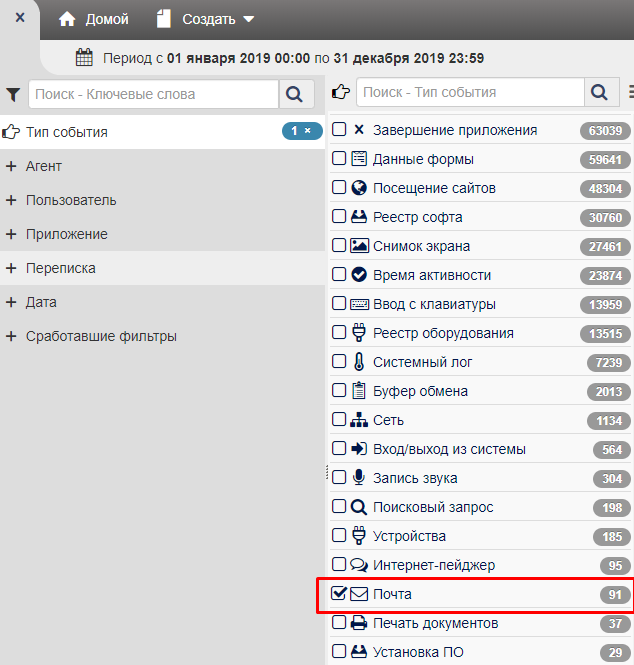Click the 63039 count badge
Image resolution: width=634 pixels, height=665 pixels.
click(x=605, y=130)
